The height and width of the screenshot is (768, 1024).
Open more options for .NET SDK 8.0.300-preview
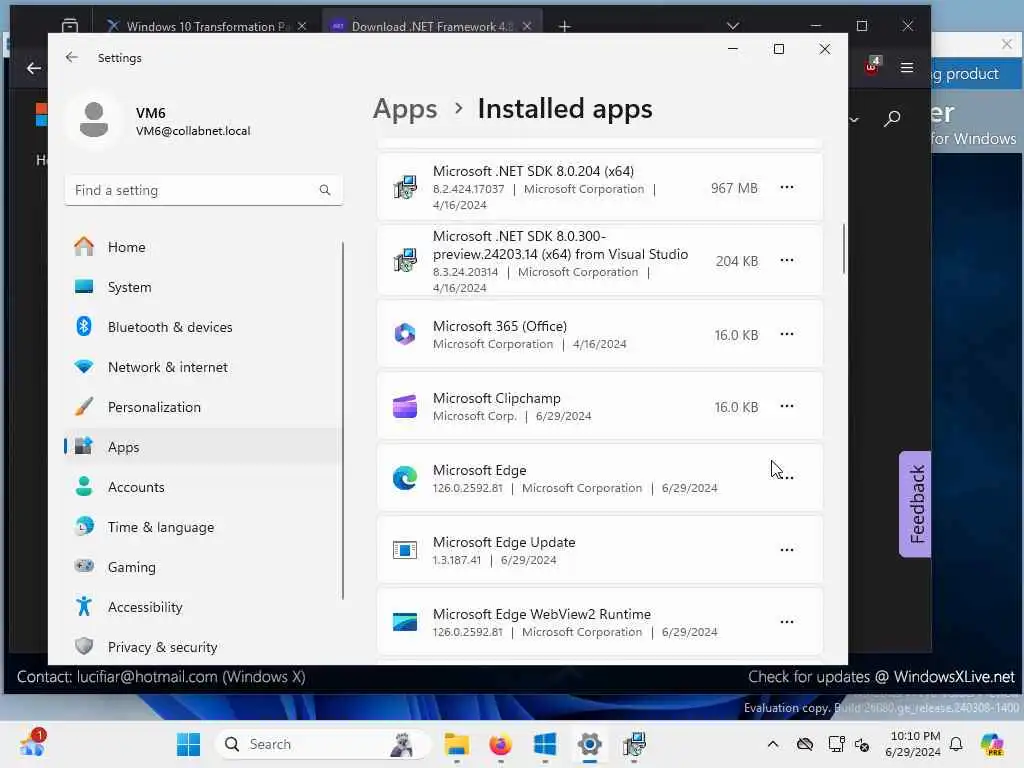(x=787, y=261)
